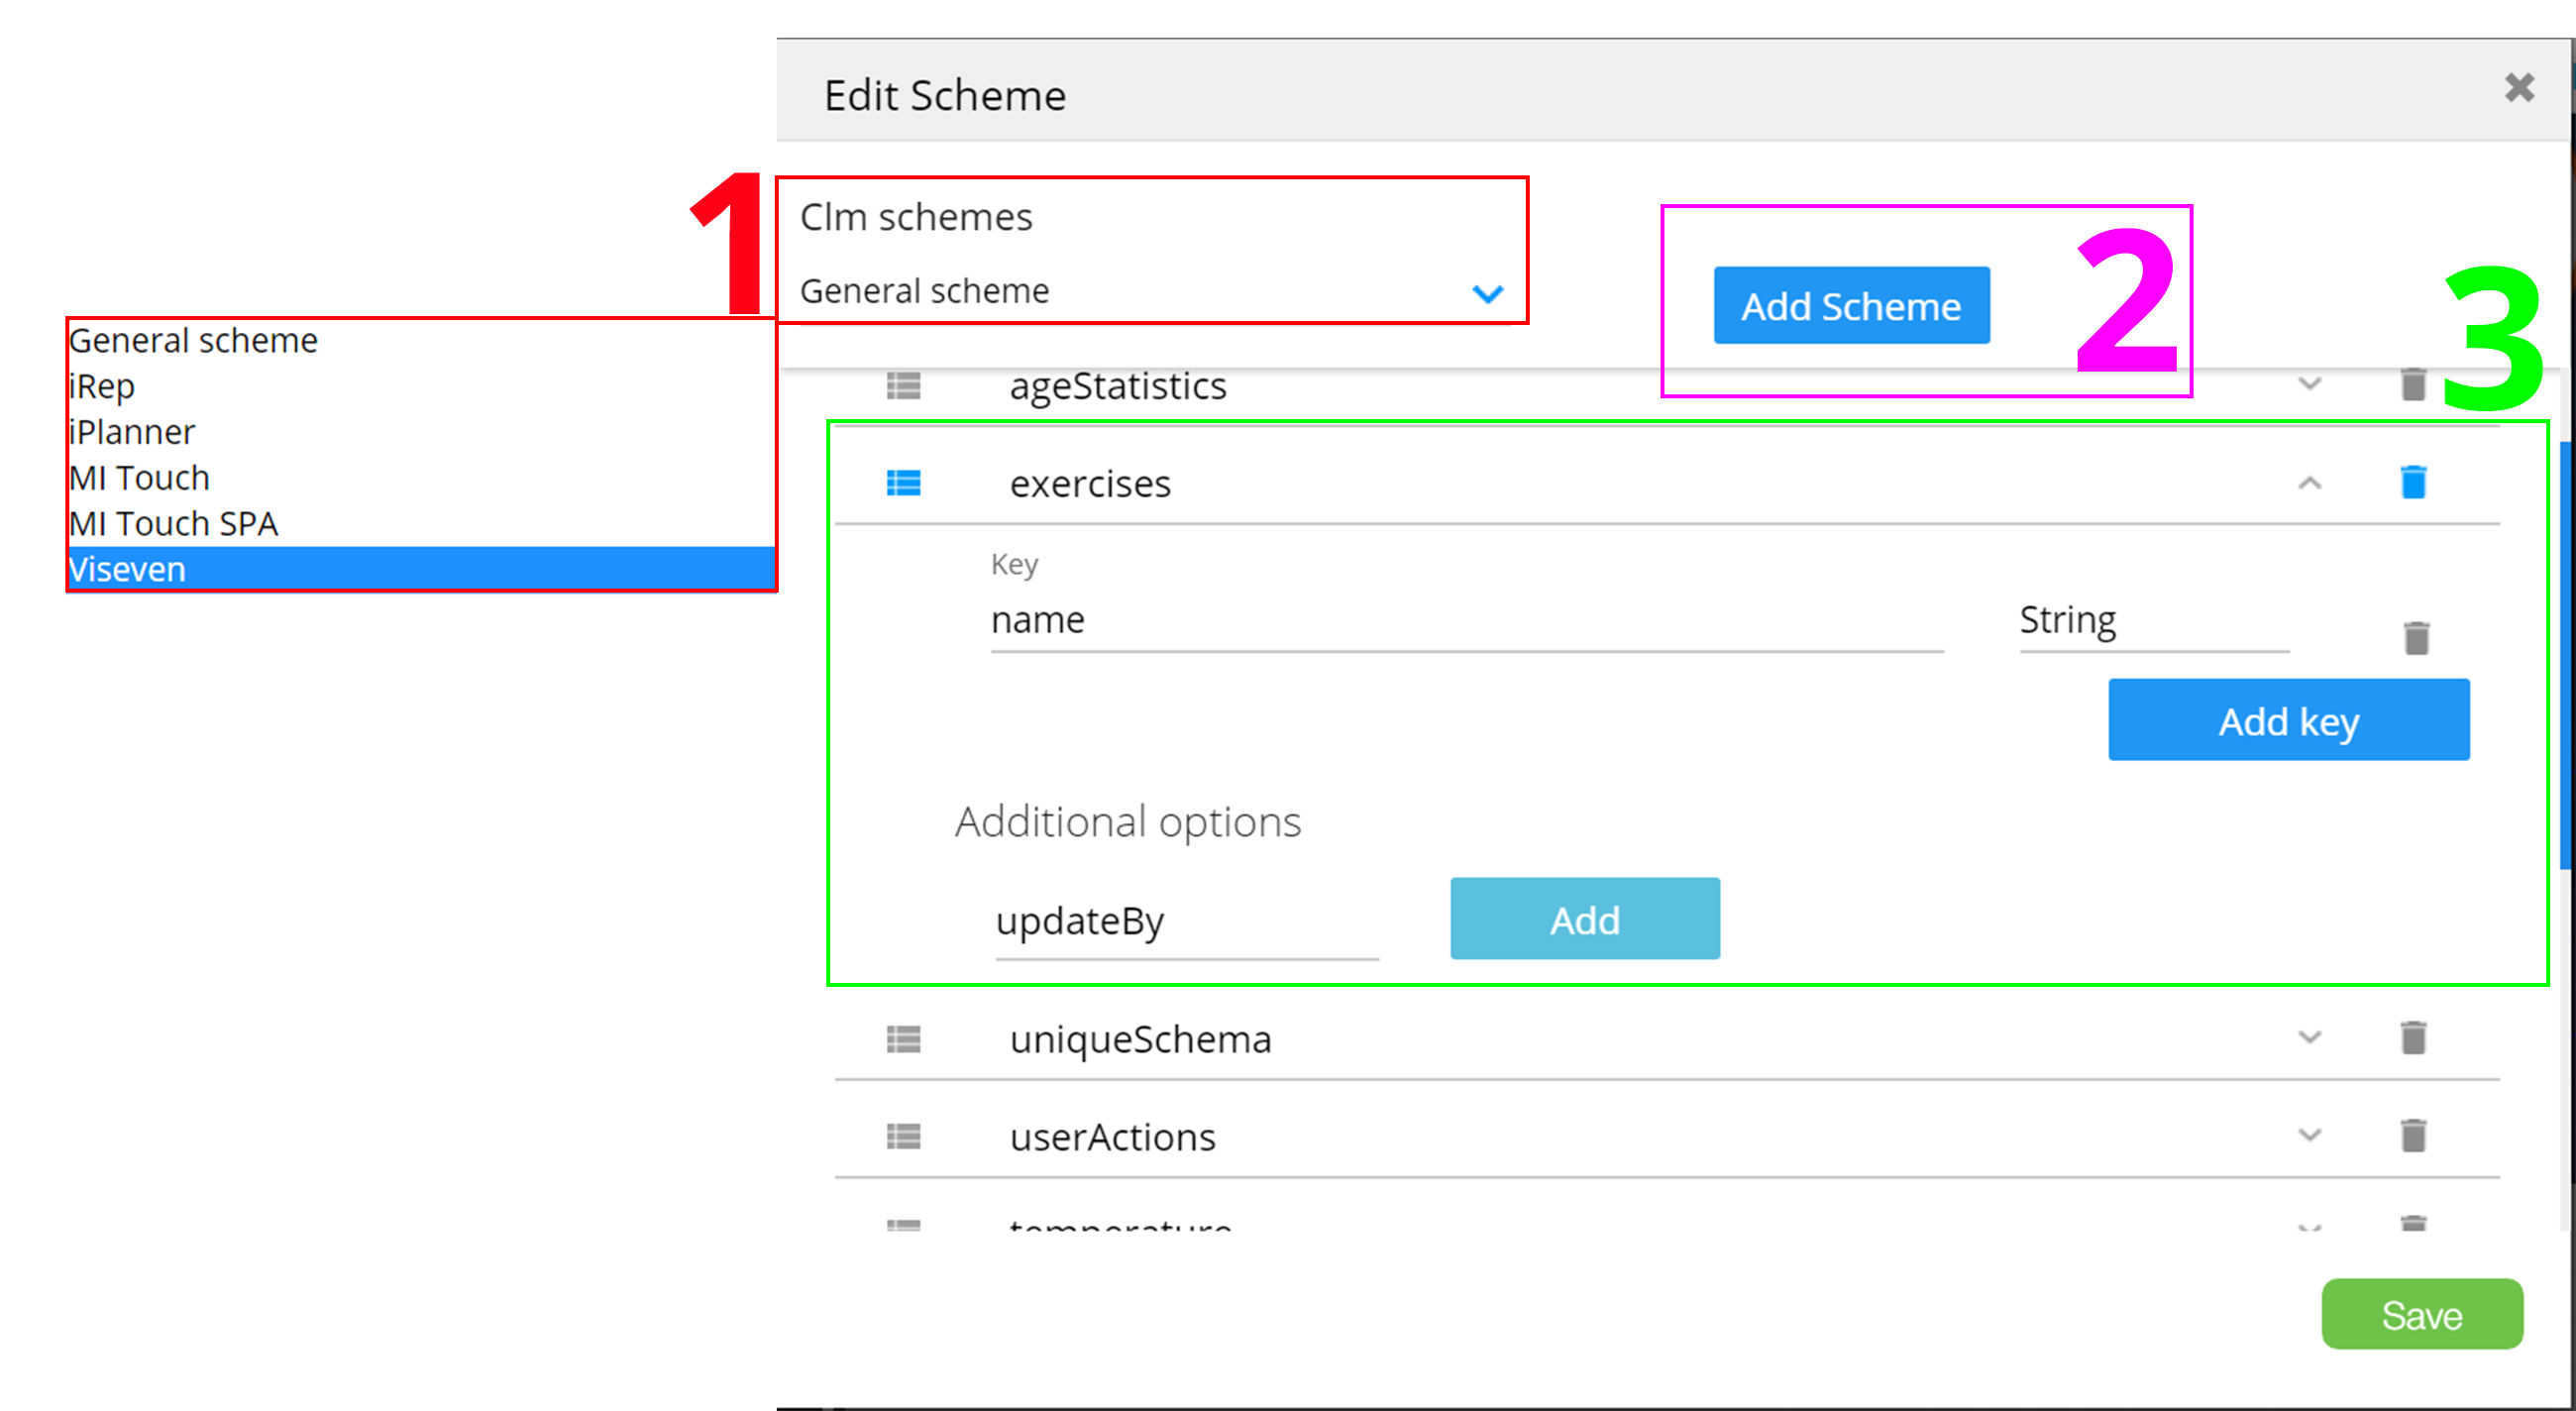Delete the ageStatistics entry

2413,384
